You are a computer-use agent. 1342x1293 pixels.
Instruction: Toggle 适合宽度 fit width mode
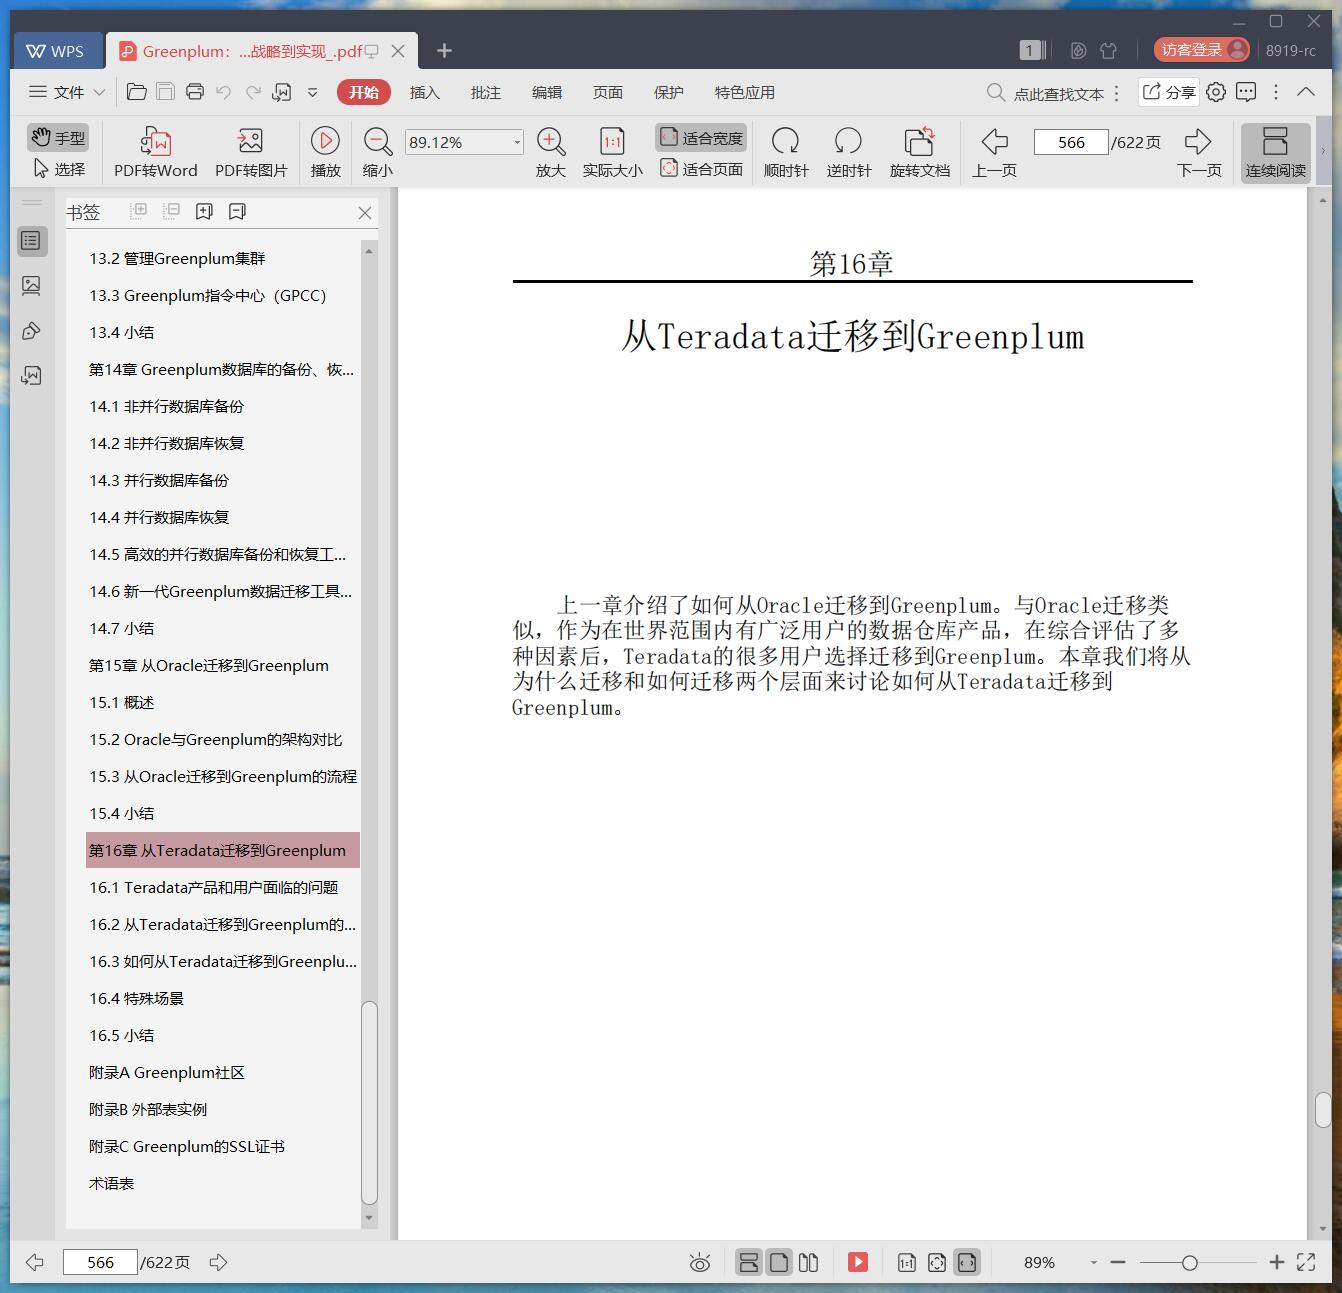[701, 138]
